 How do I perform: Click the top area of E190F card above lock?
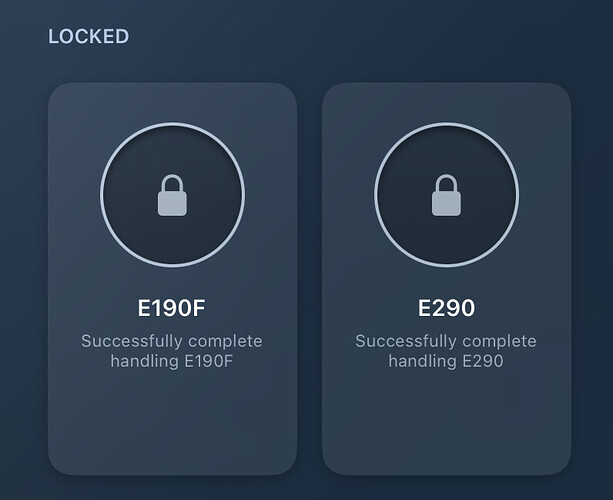tap(172, 102)
